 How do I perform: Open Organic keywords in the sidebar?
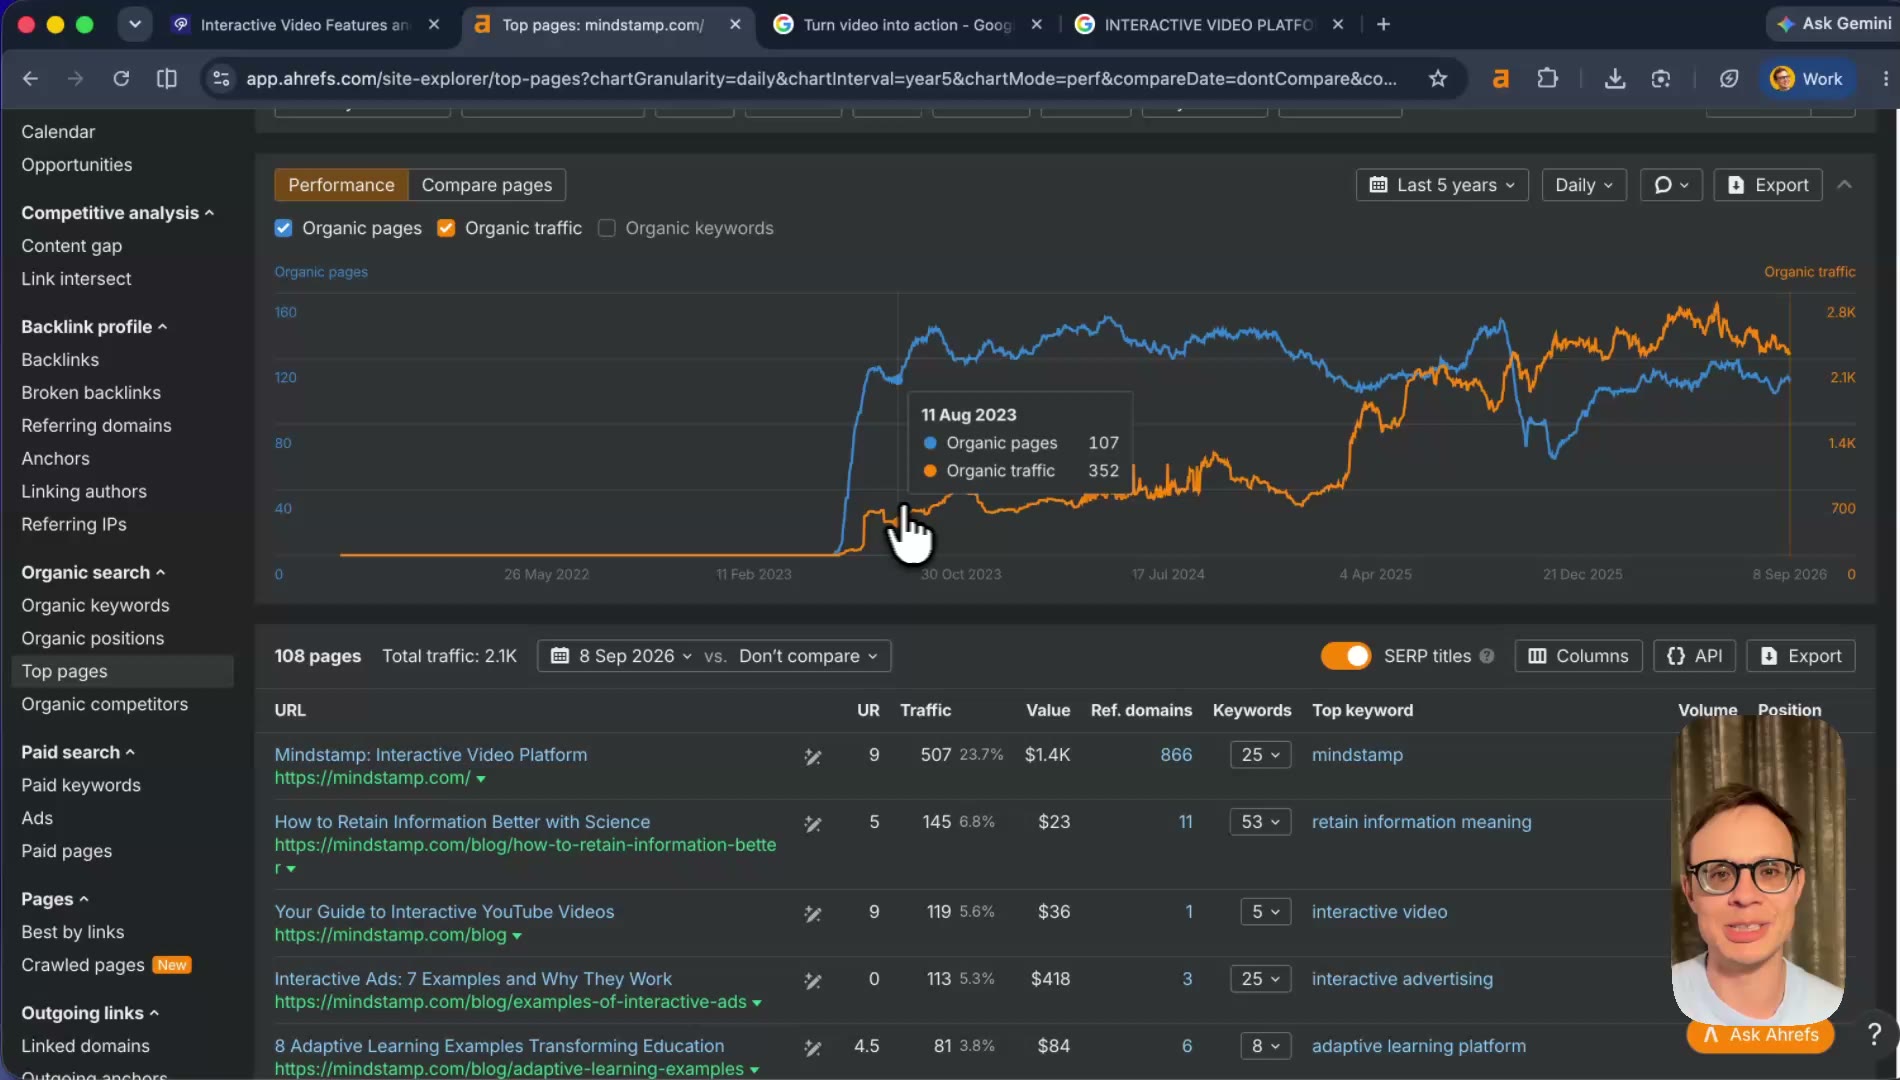[x=95, y=605]
